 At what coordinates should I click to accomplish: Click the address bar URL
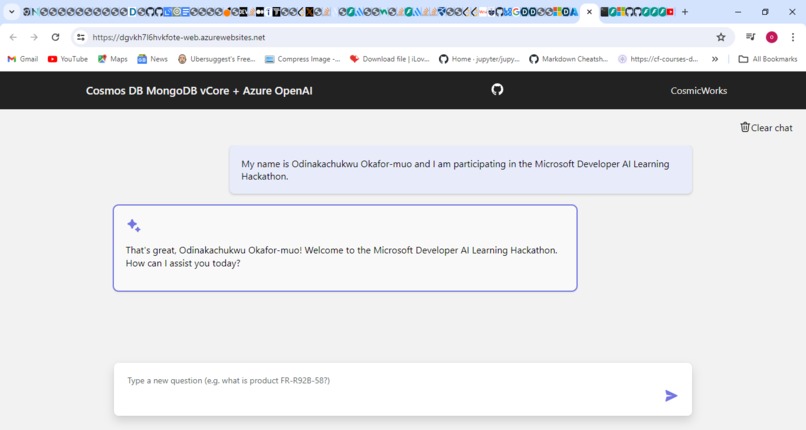point(179,38)
